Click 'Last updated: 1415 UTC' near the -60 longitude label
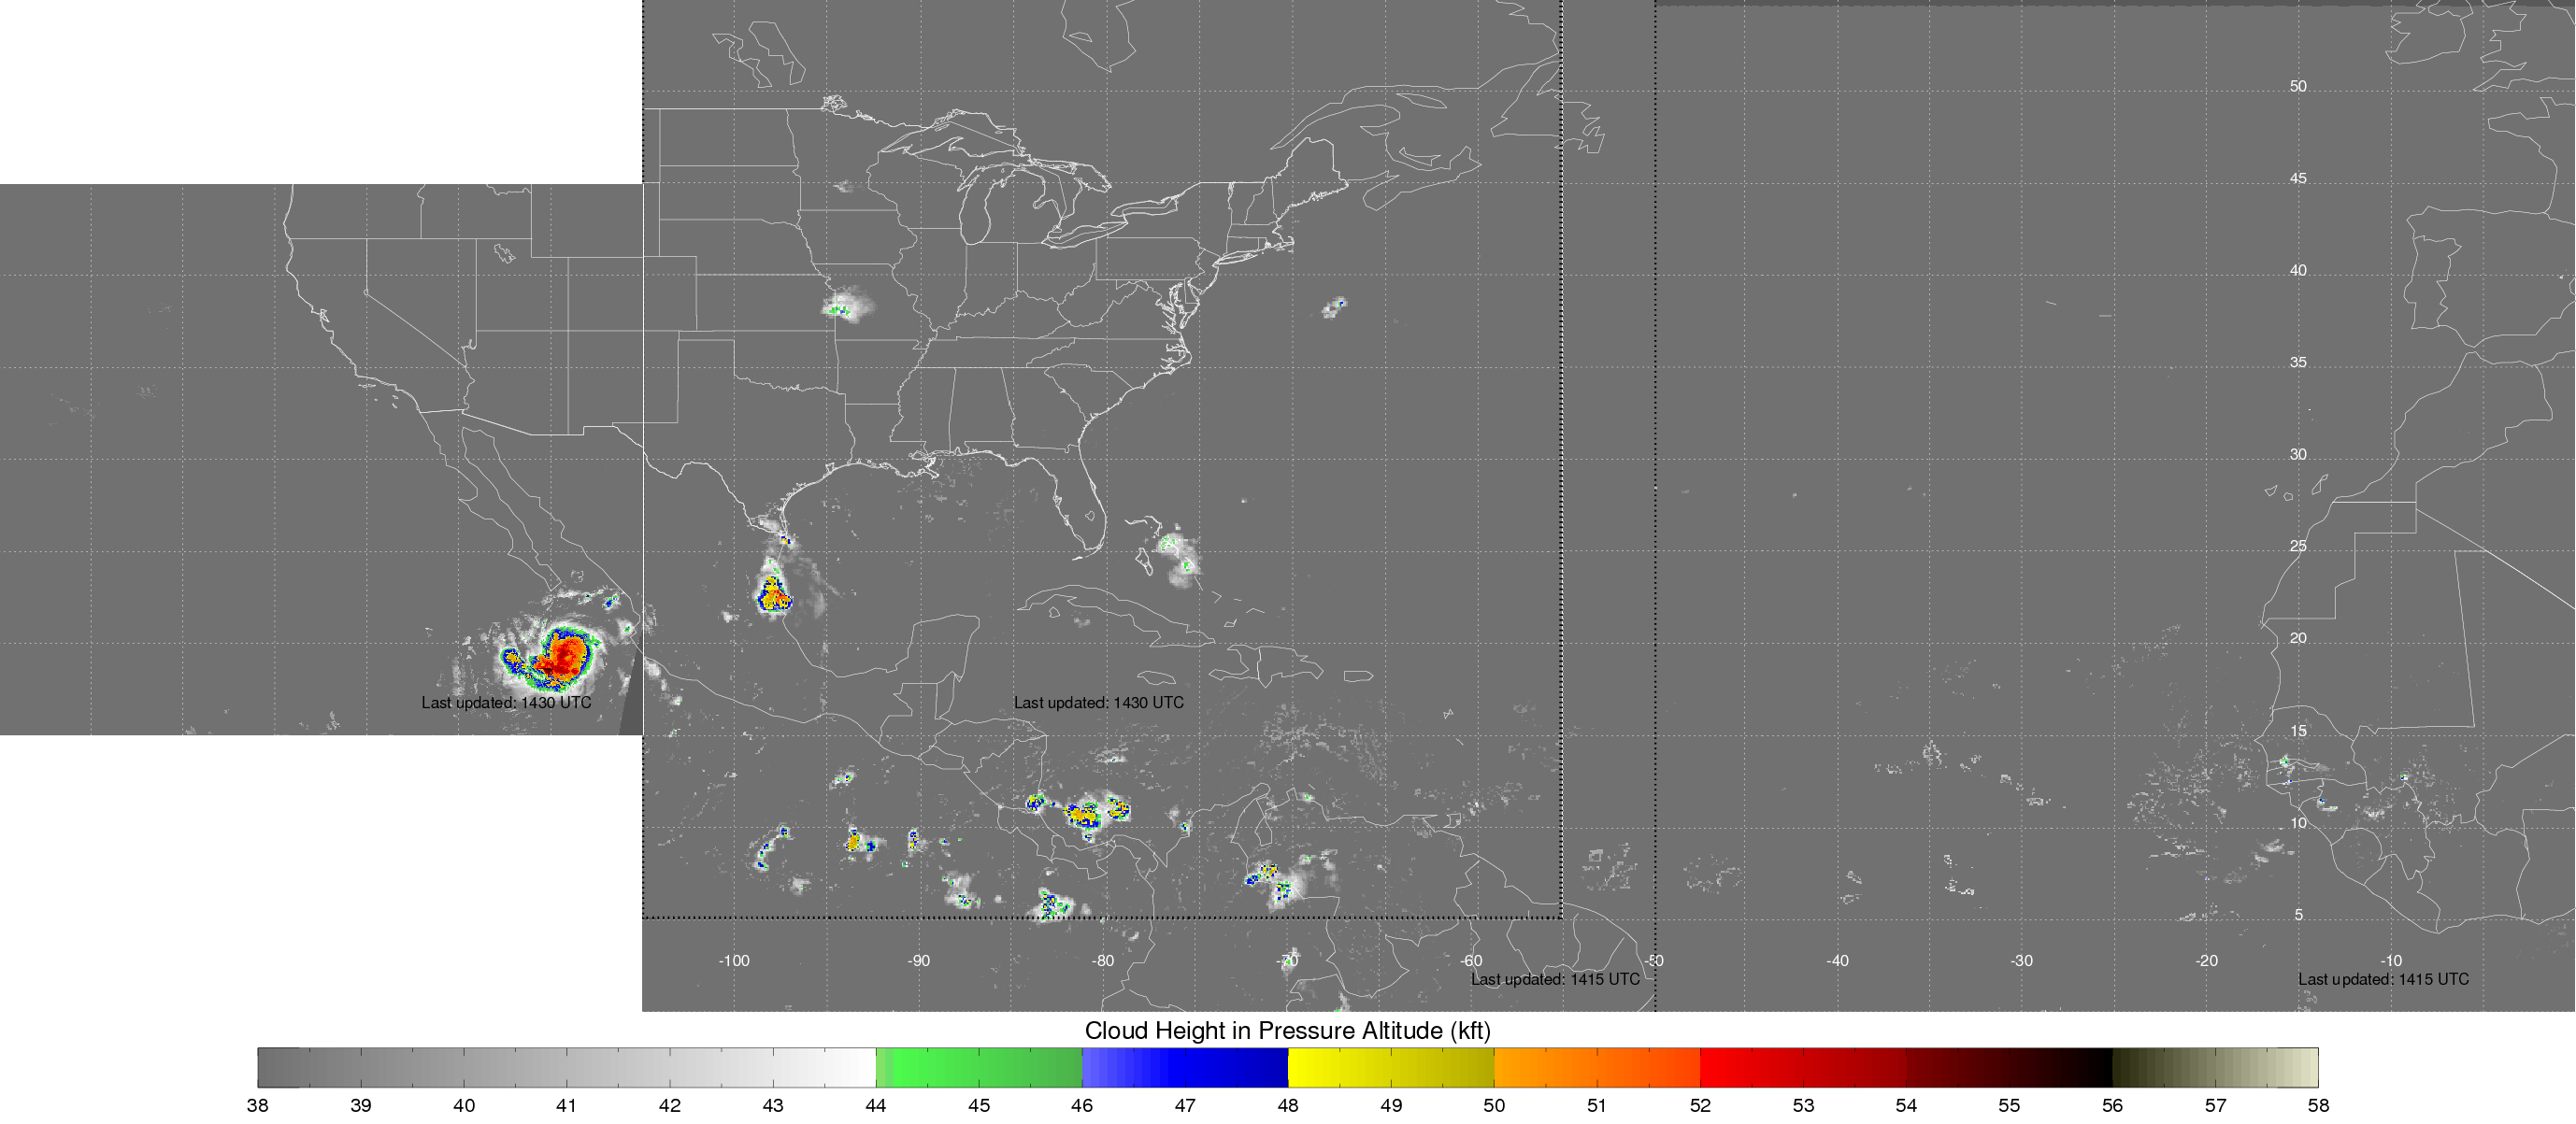 [1555, 979]
